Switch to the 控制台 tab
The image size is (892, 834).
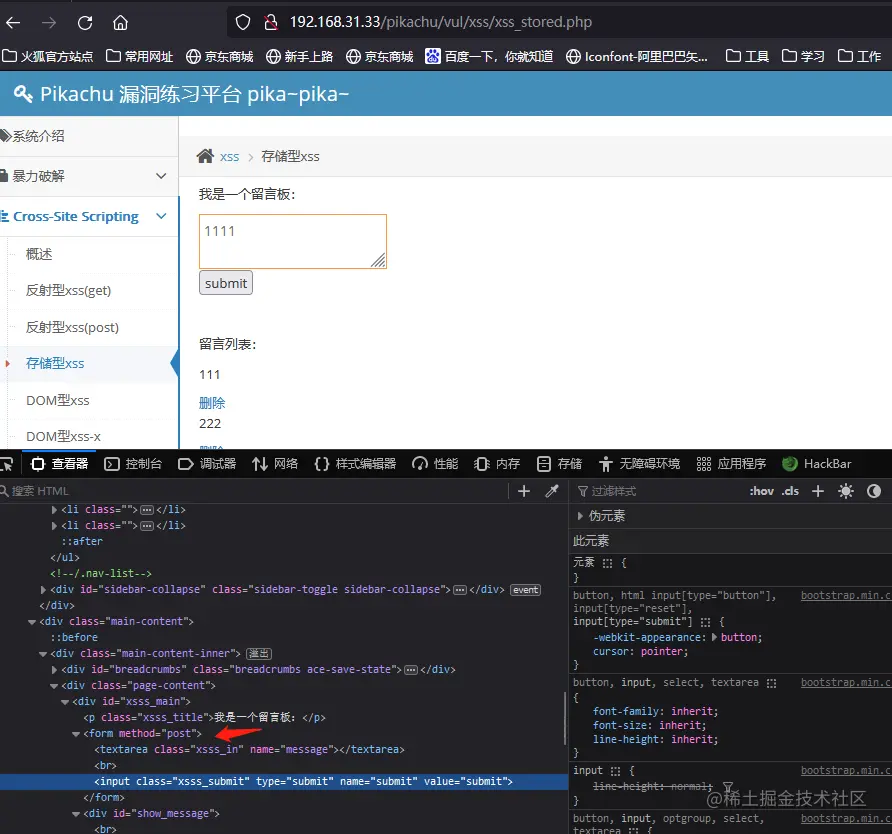(x=133, y=464)
